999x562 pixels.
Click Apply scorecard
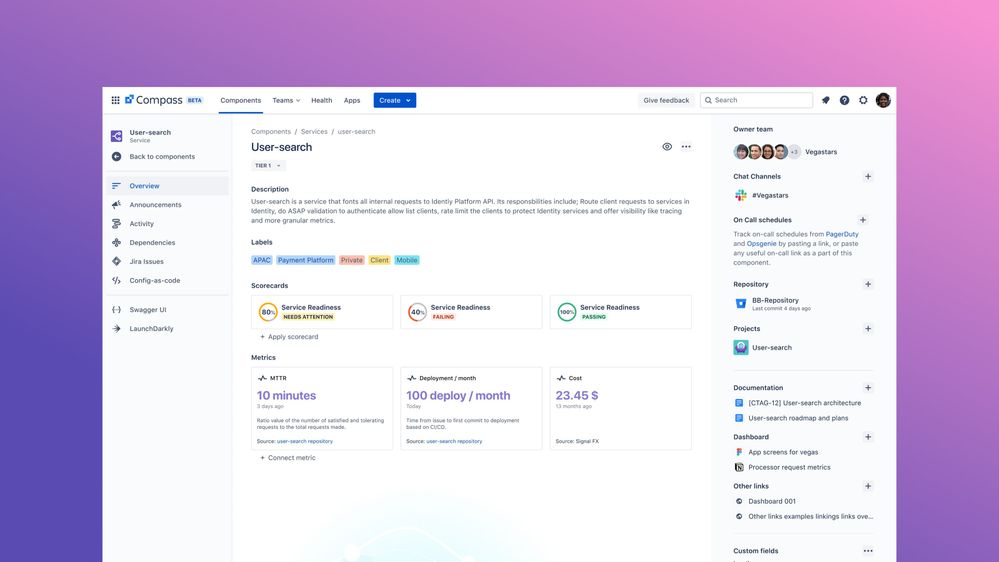click(289, 336)
